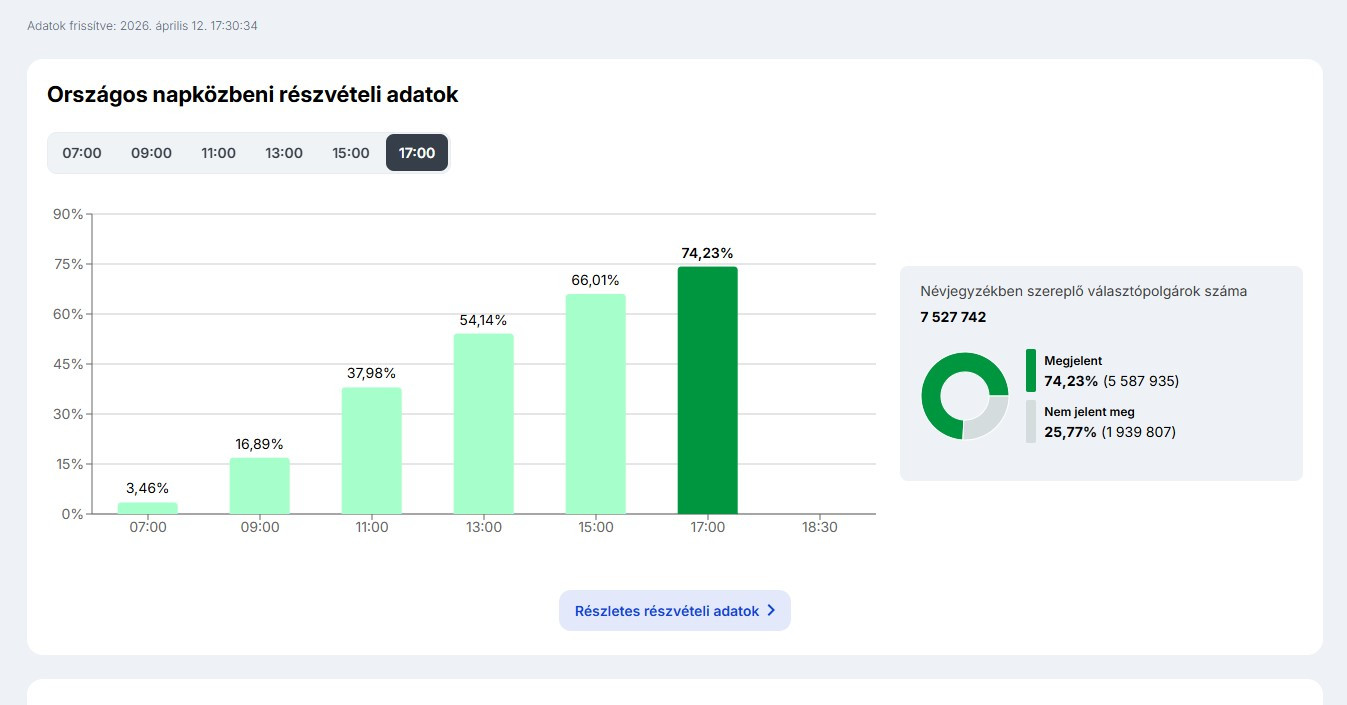Click the gray Nem jelent meg swatch
This screenshot has height=705, width=1347.
click(1031, 422)
